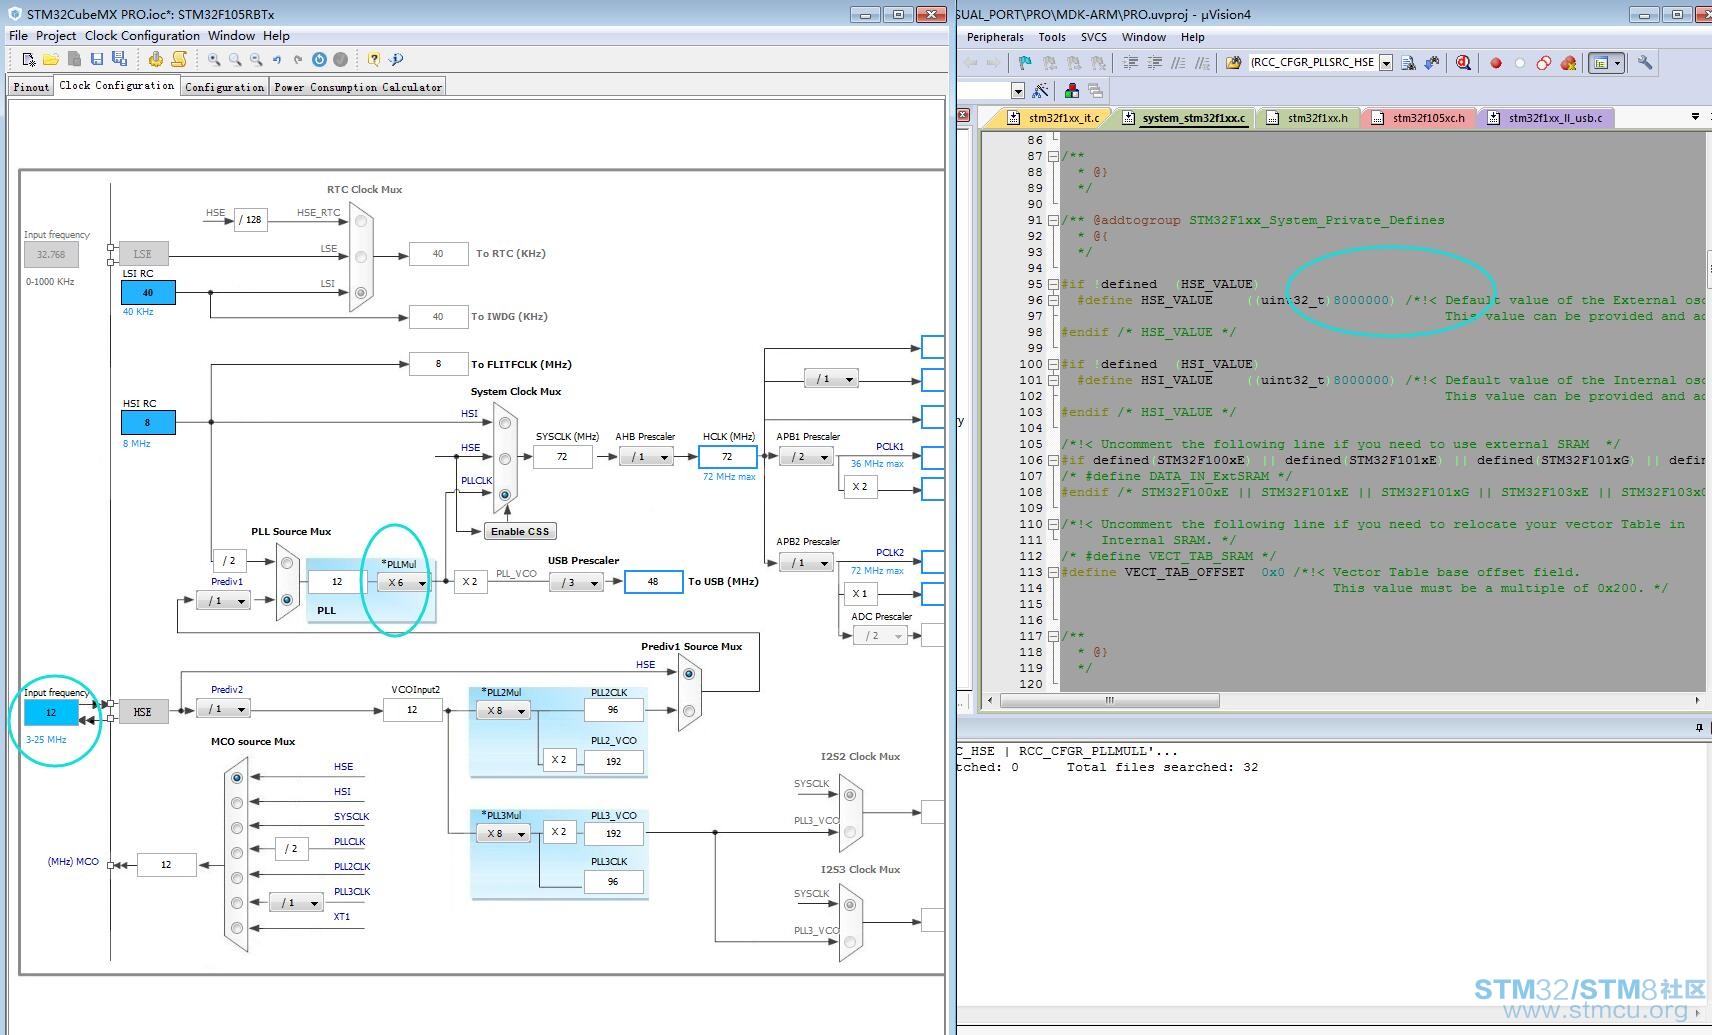This screenshot has height=1035, width=1712.
Task: Toggle bookmark with the blue flag icon
Action: click(1025, 63)
